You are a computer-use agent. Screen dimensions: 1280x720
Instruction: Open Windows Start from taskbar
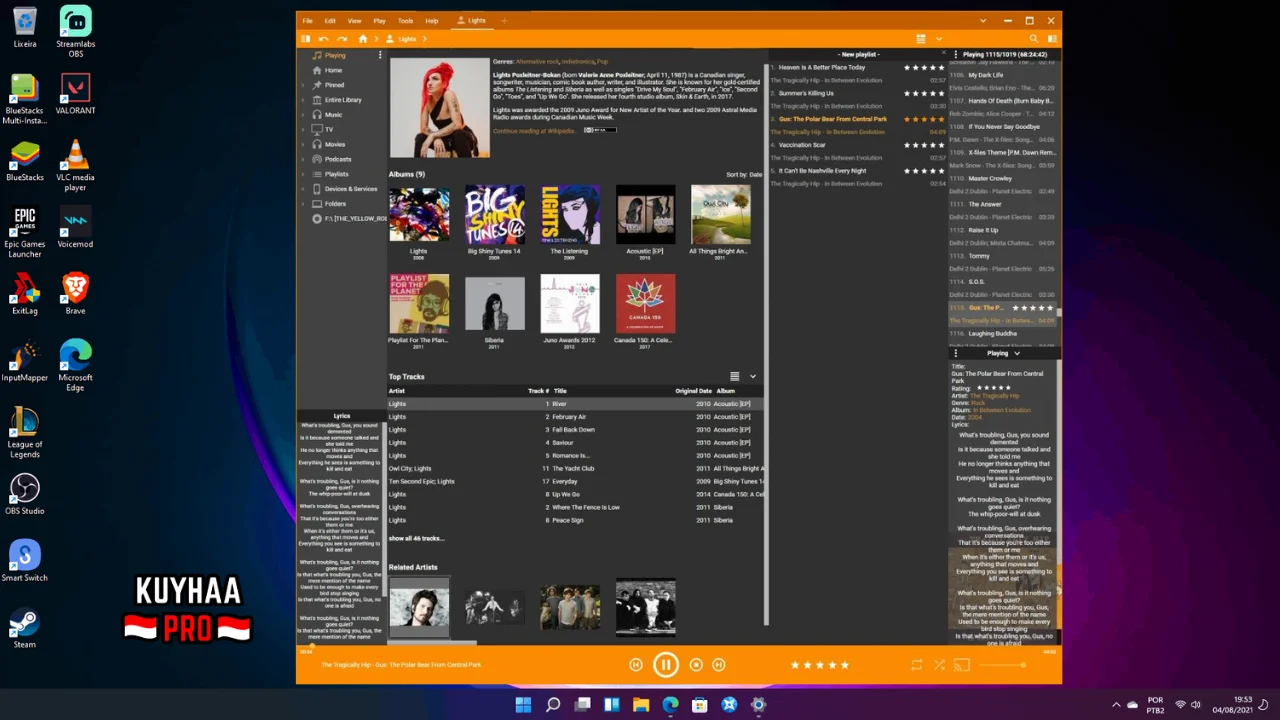[523, 705]
